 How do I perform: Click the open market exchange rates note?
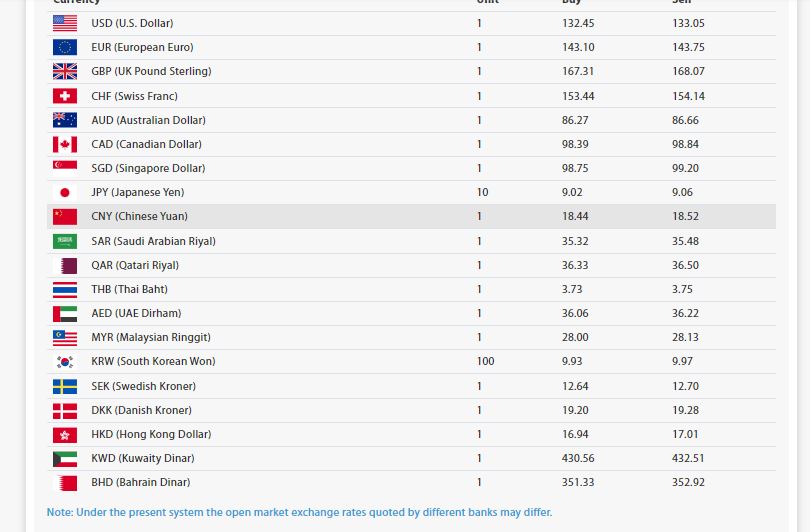[299, 512]
